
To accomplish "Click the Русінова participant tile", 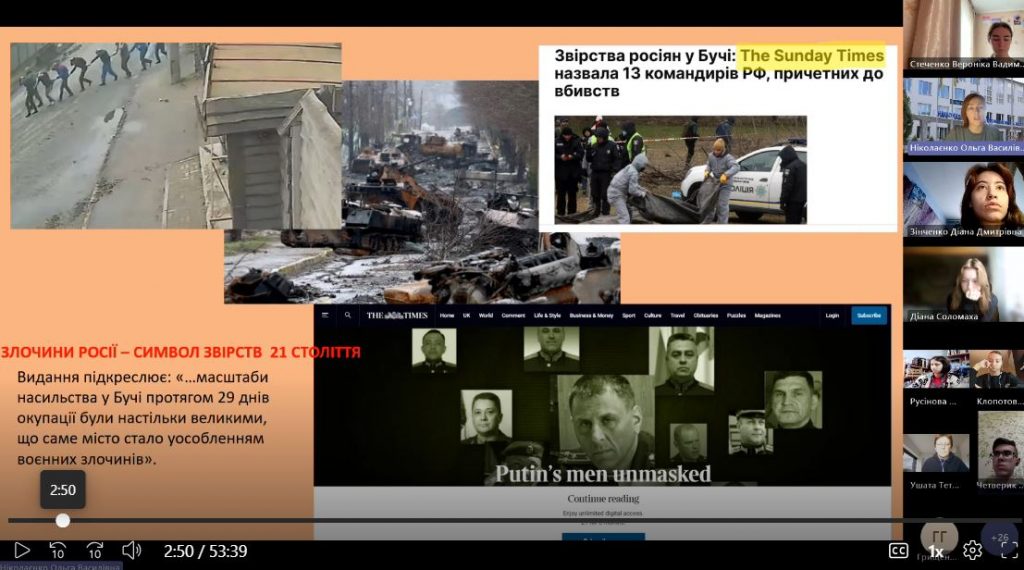I will coord(935,376).
